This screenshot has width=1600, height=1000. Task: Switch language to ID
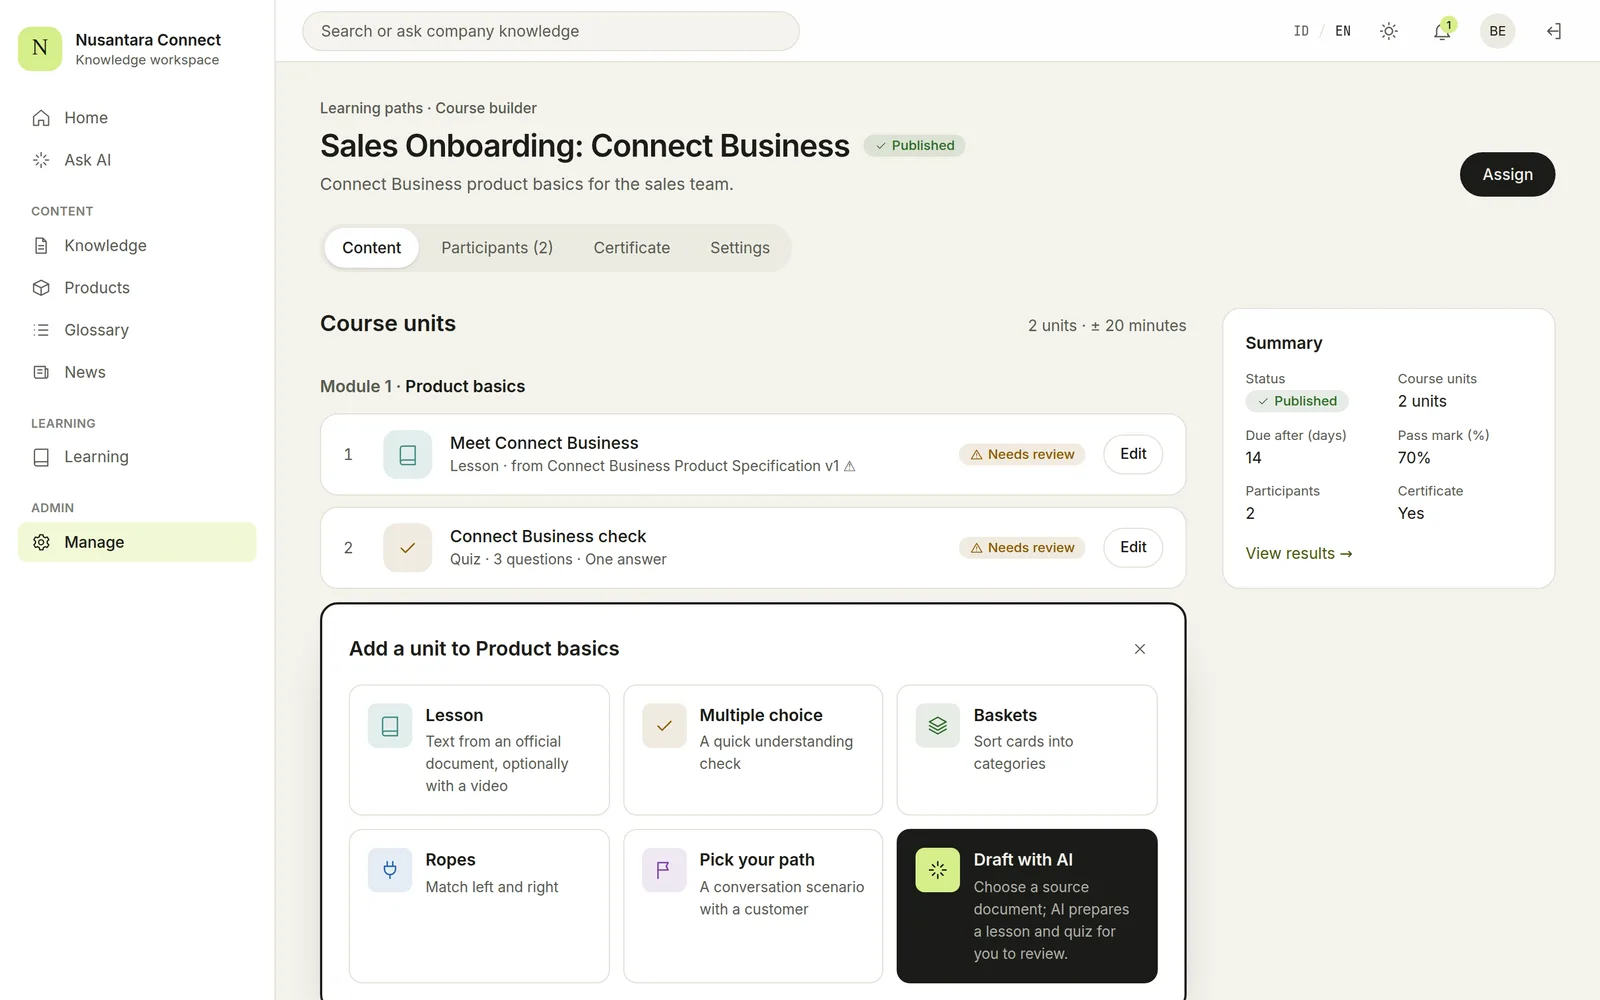(1301, 31)
